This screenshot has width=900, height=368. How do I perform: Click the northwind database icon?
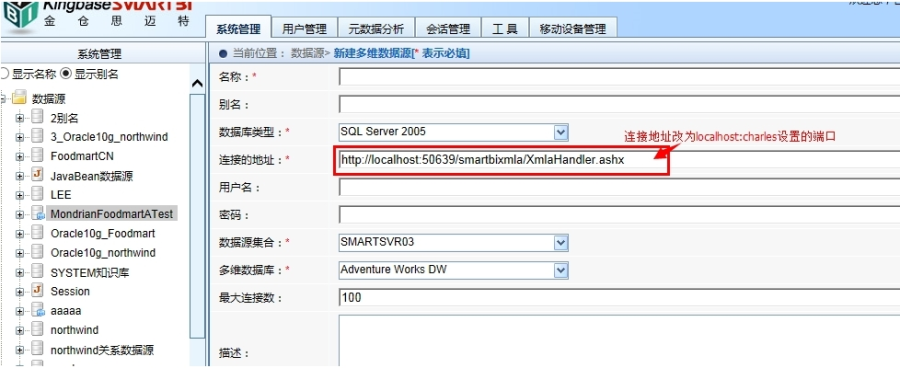coord(37,330)
